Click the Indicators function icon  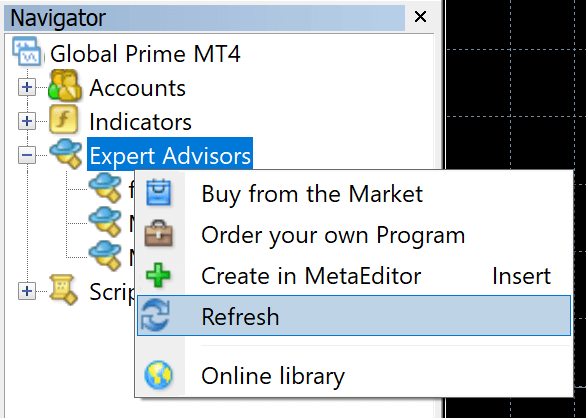pos(64,119)
